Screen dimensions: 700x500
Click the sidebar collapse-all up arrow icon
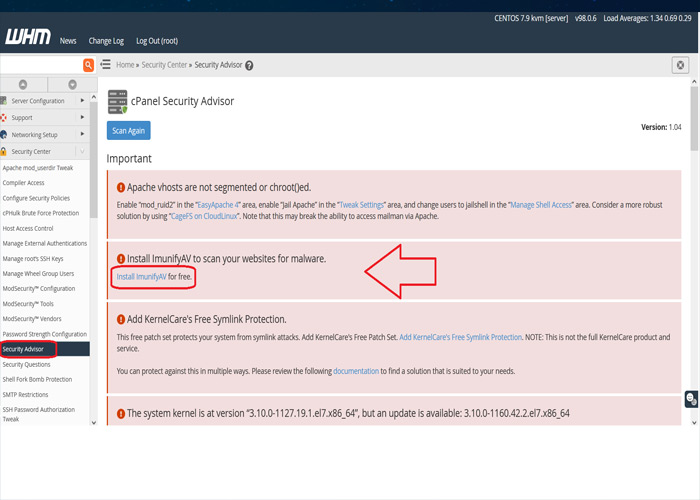(x=22, y=85)
